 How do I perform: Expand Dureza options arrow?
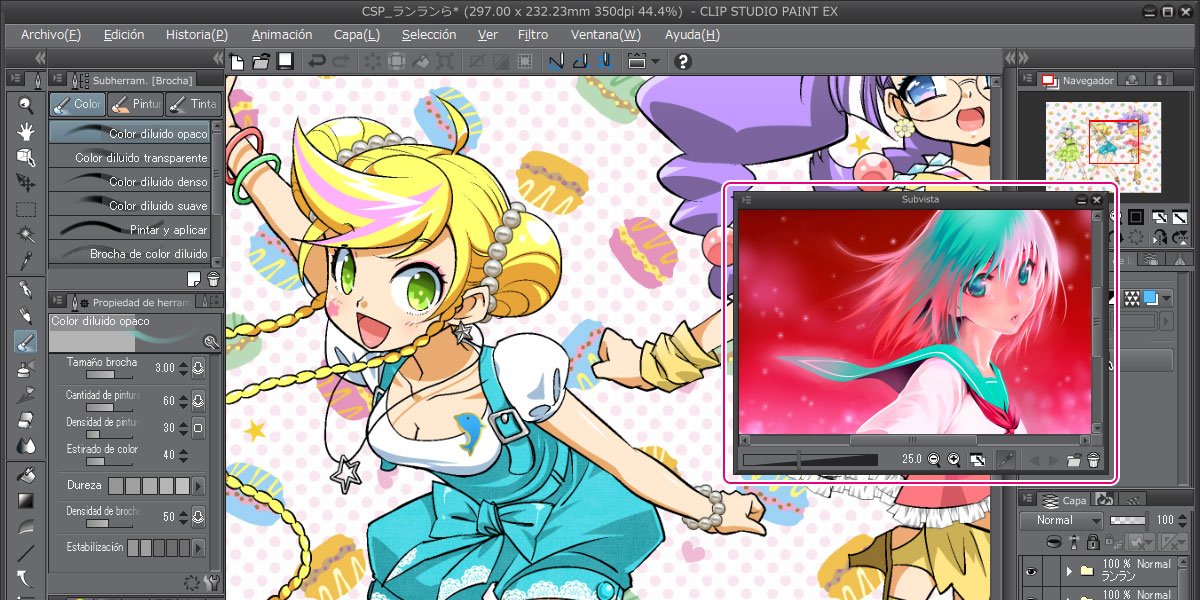tap(198, 486)
